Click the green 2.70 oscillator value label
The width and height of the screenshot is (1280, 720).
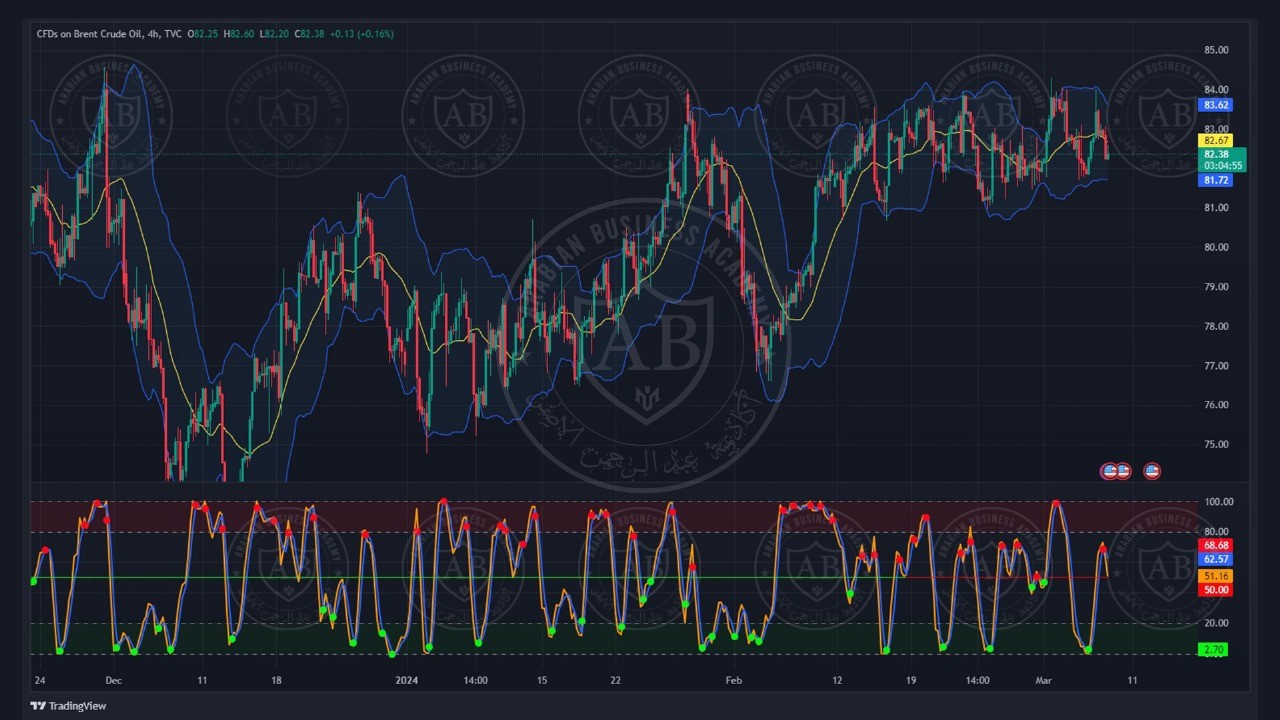point(1213,650)
